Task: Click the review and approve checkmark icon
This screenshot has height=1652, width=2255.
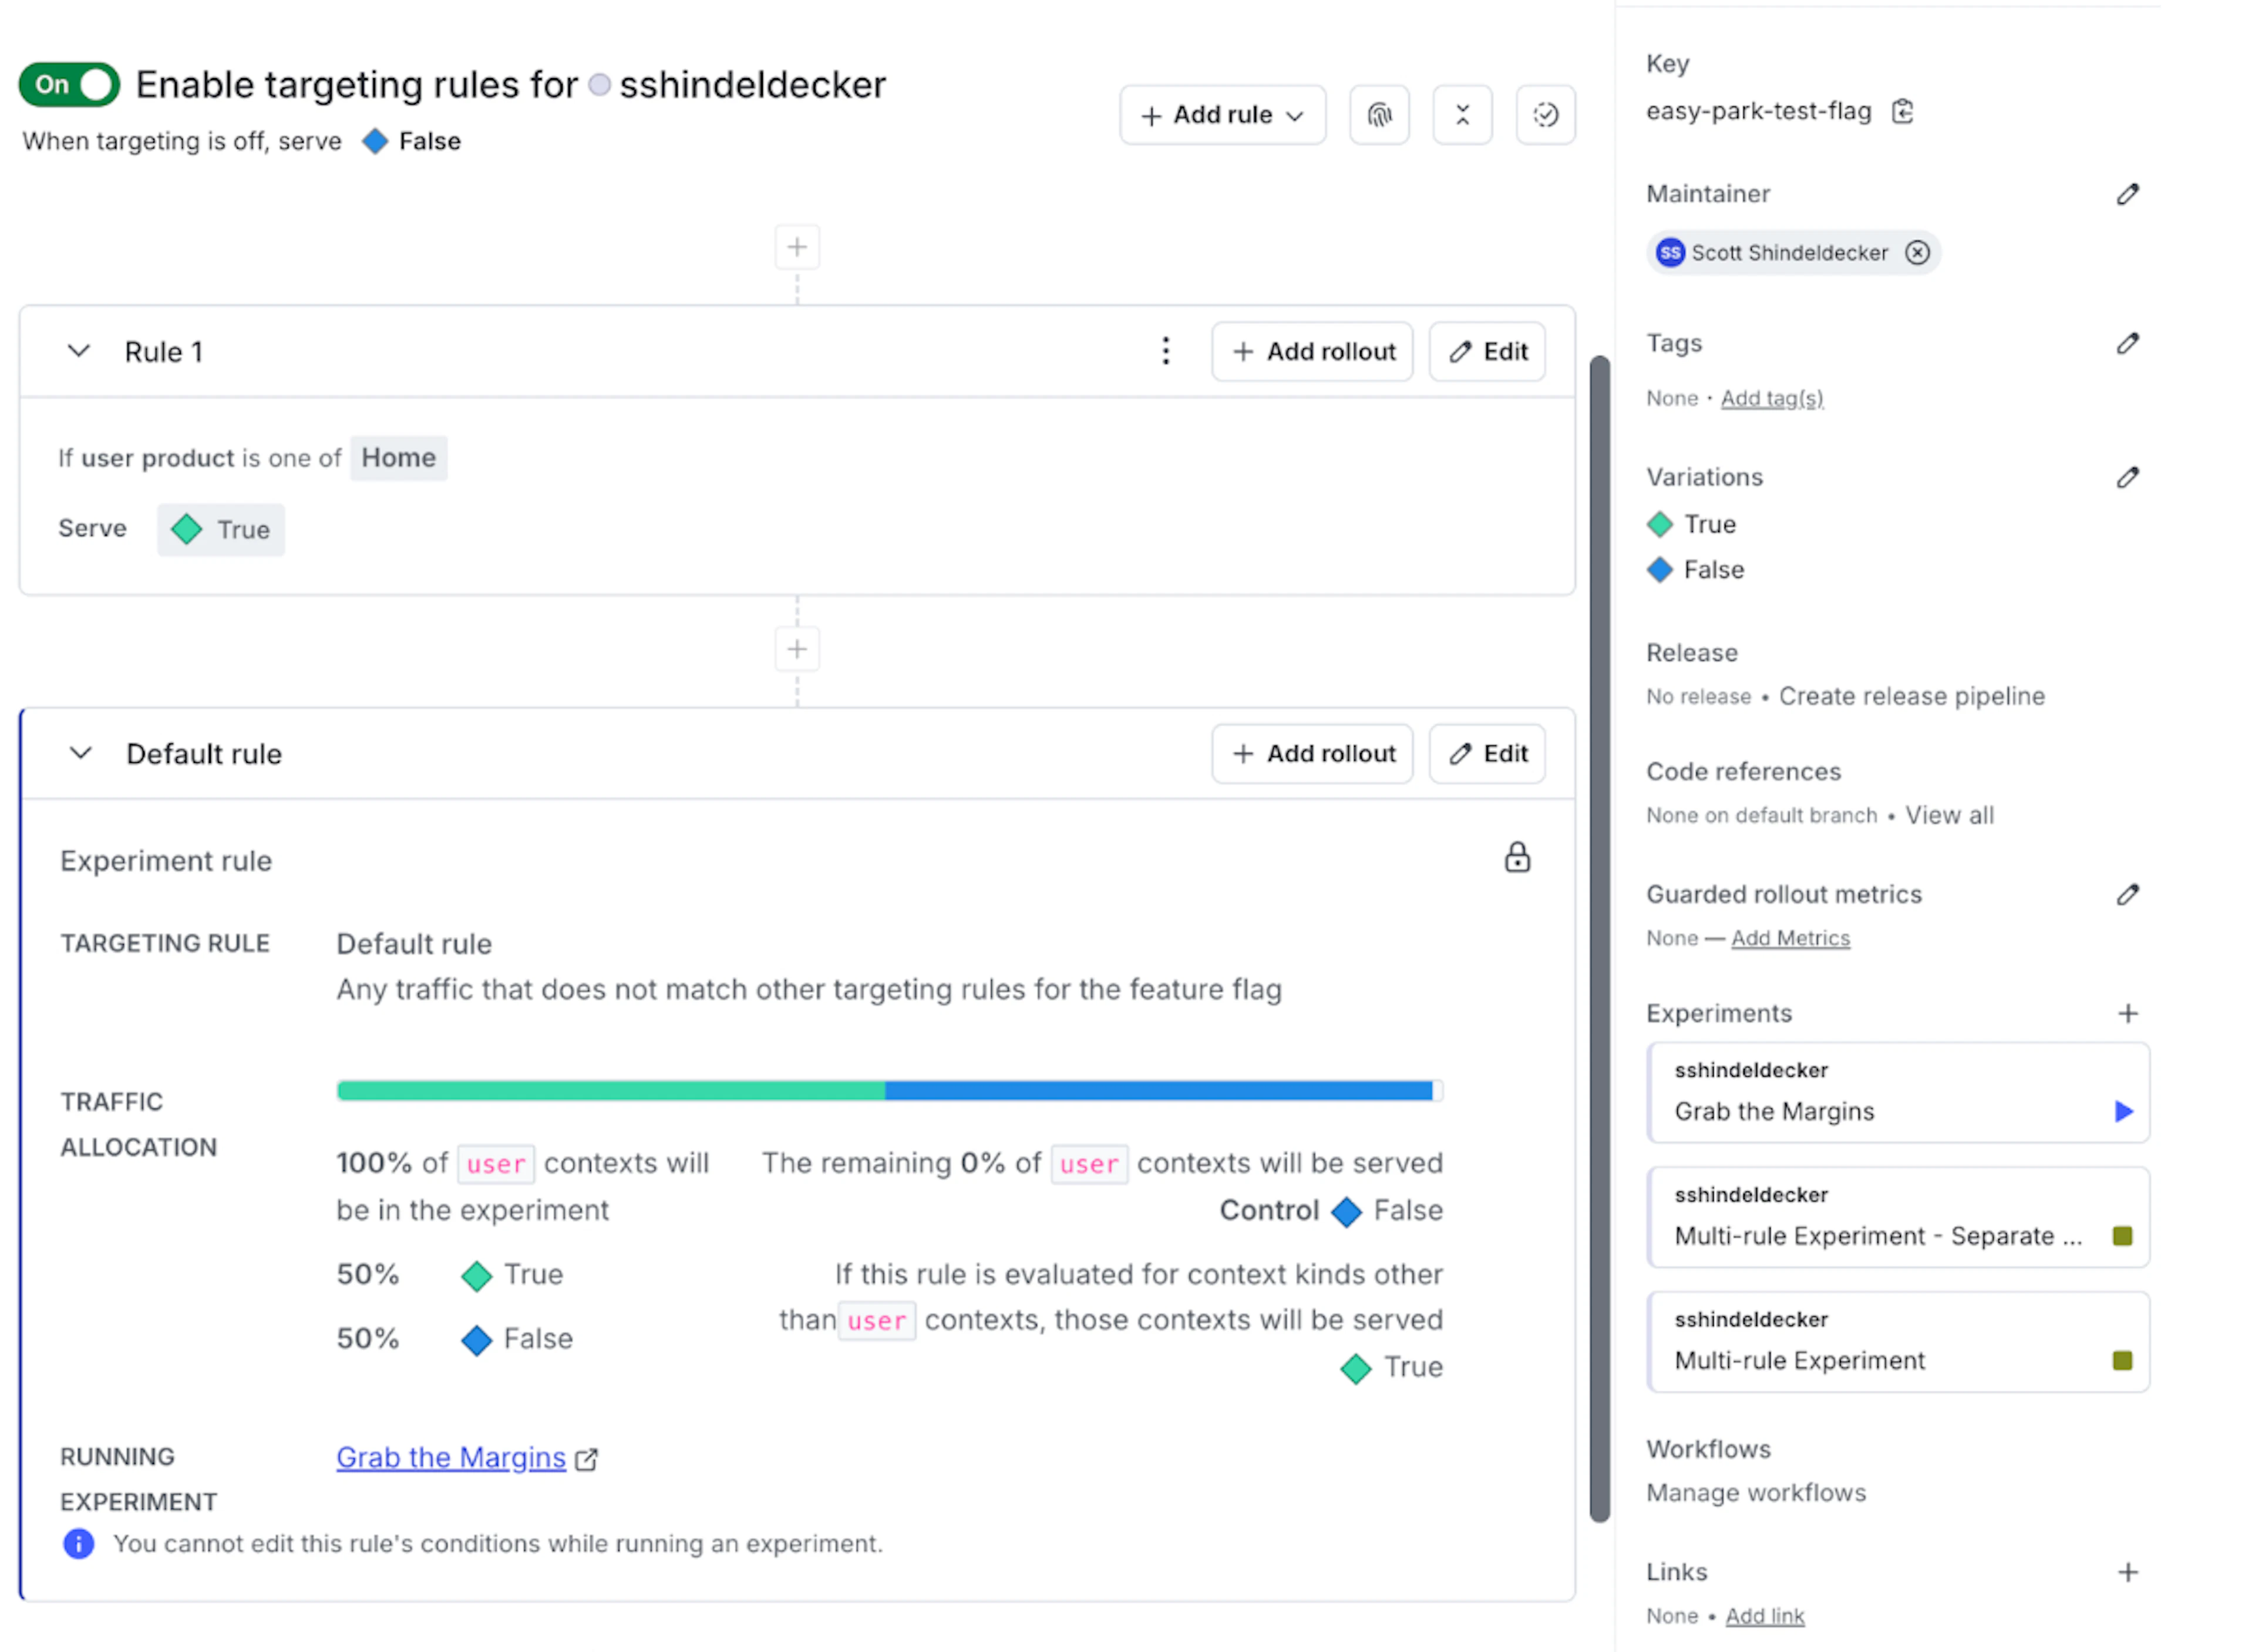Action: tap(1545, 114)
